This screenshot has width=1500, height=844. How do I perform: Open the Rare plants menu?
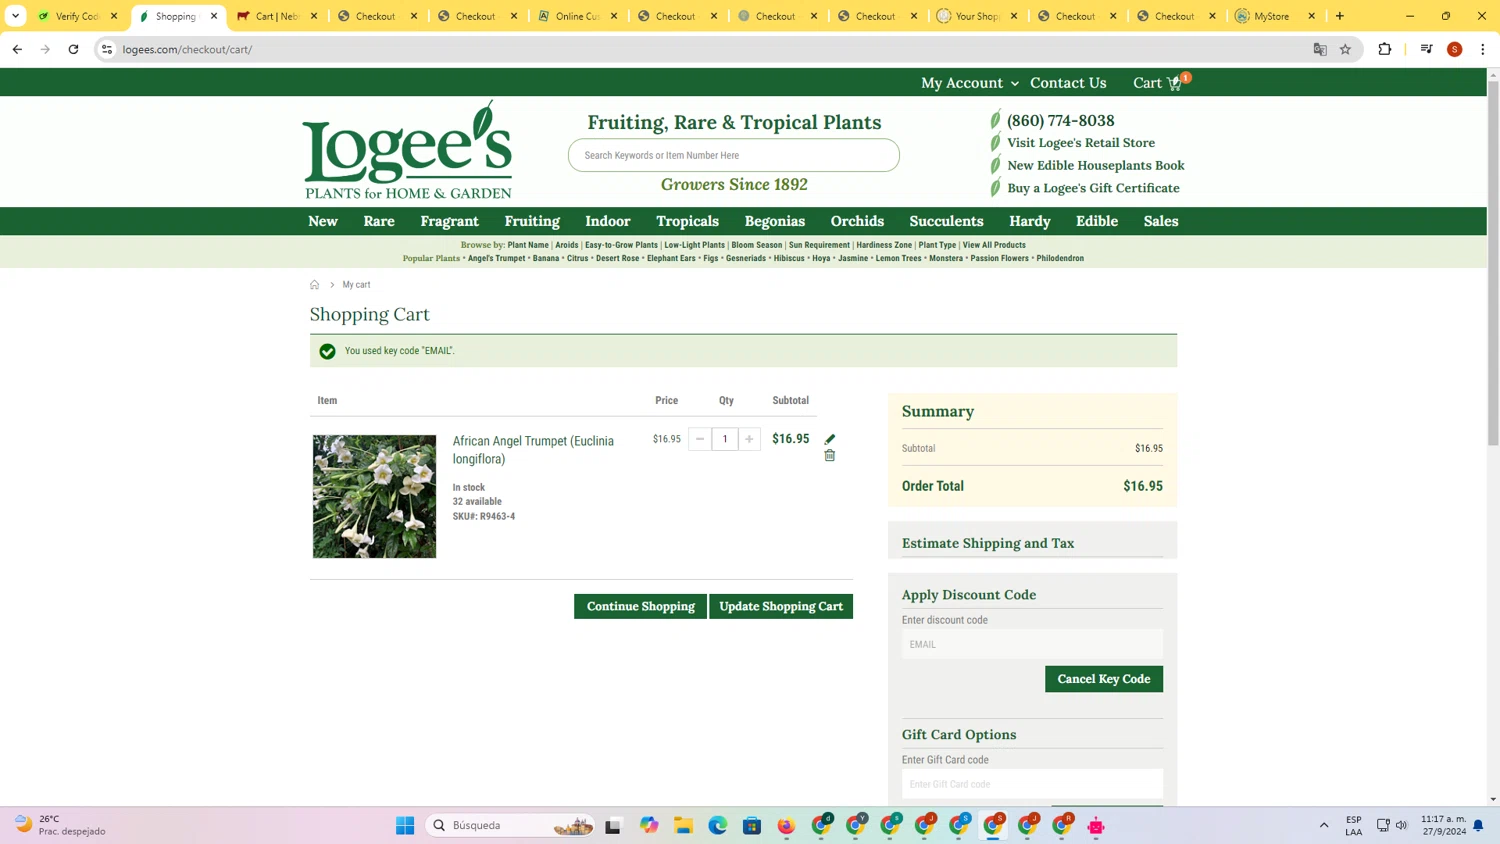[x=379, y=221]
